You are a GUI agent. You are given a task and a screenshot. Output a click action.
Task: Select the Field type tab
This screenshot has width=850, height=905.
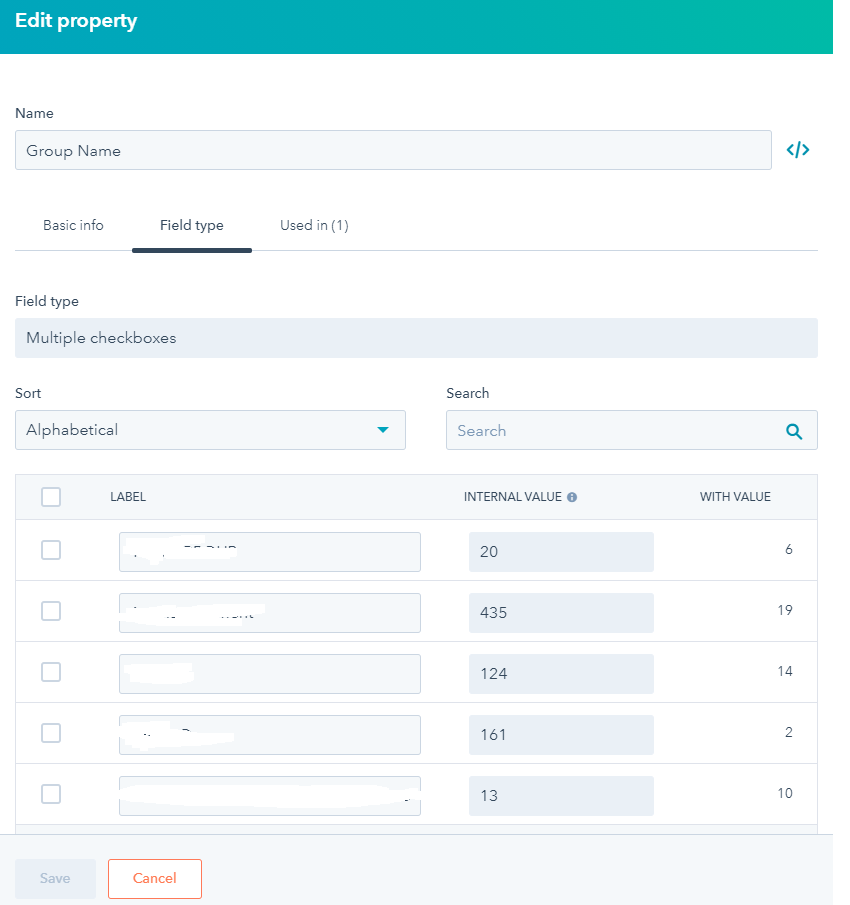(x=191, y=225)
